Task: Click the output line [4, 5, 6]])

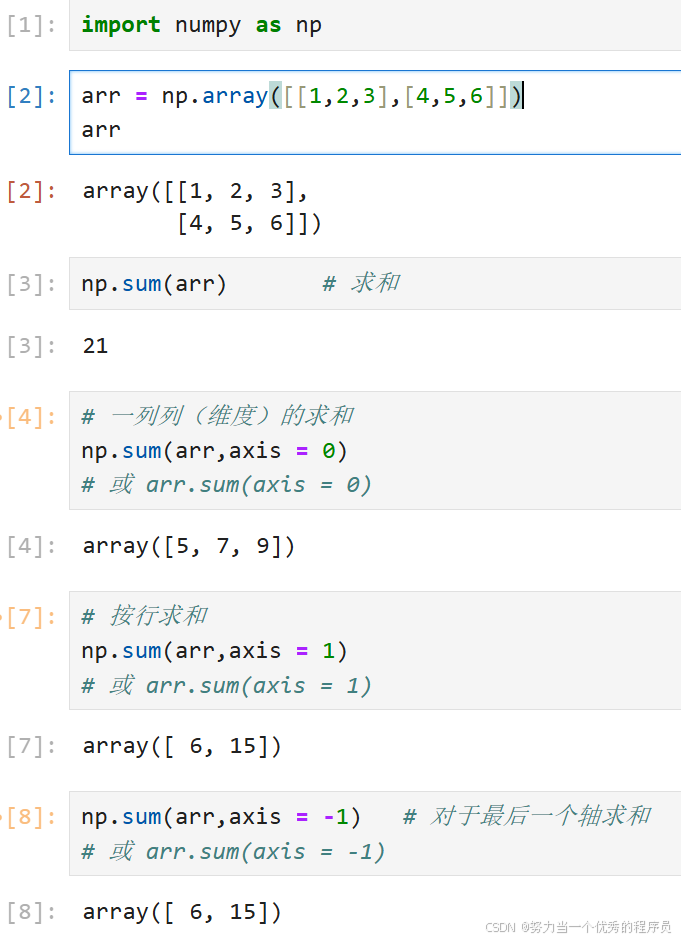Action: 249,224
